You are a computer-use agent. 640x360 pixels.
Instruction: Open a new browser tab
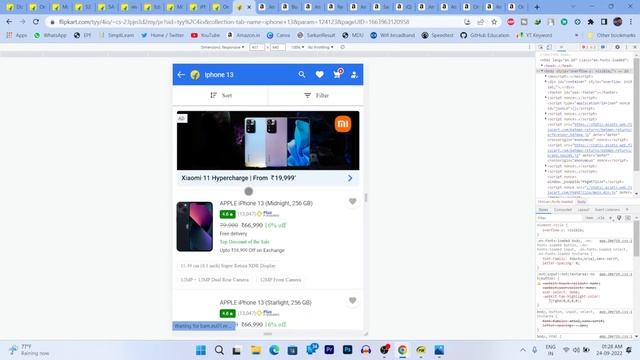tap(537, 7)
